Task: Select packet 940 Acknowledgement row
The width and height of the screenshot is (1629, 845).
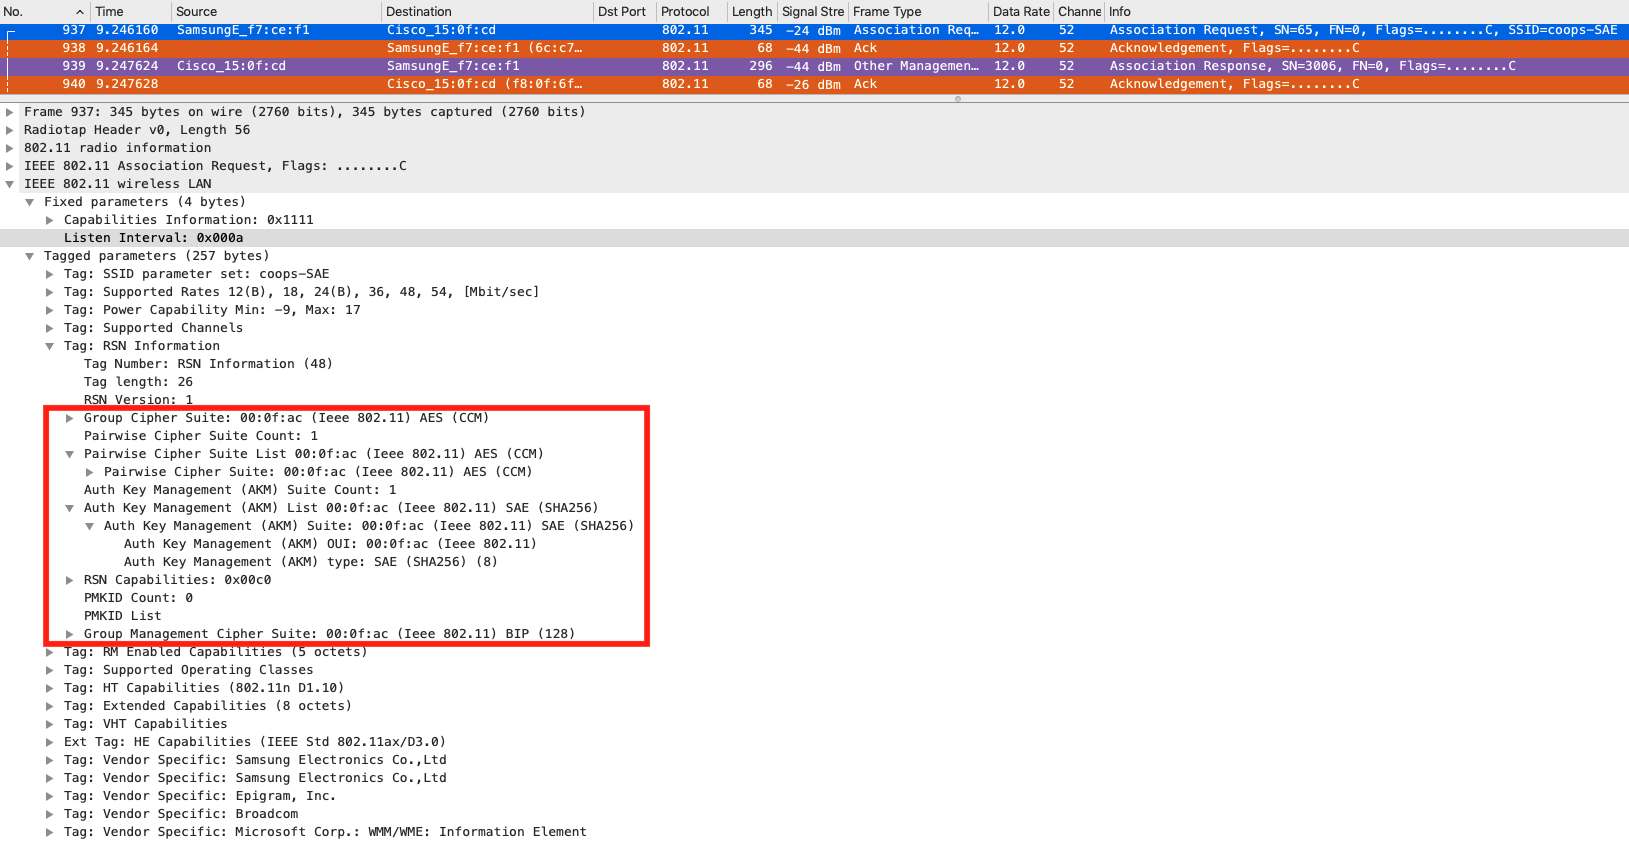Action: click(x=800, y=84)
